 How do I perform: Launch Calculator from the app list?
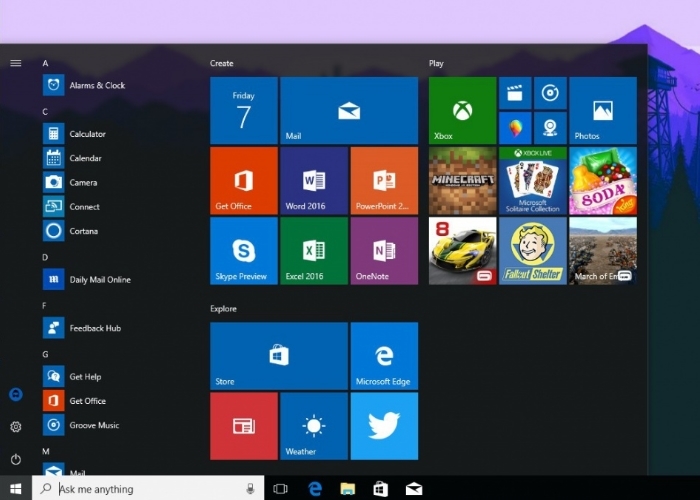tap(74, 133)
